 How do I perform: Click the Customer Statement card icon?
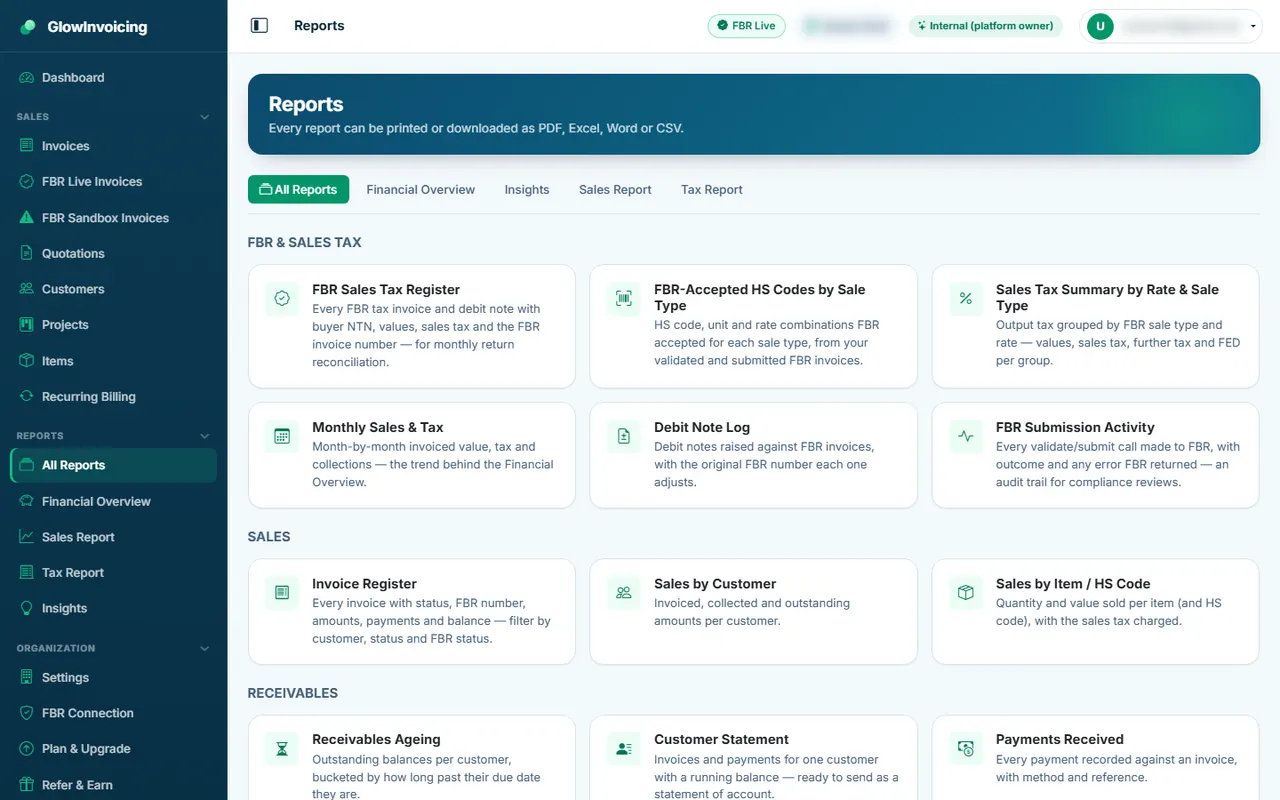point(624,749)
